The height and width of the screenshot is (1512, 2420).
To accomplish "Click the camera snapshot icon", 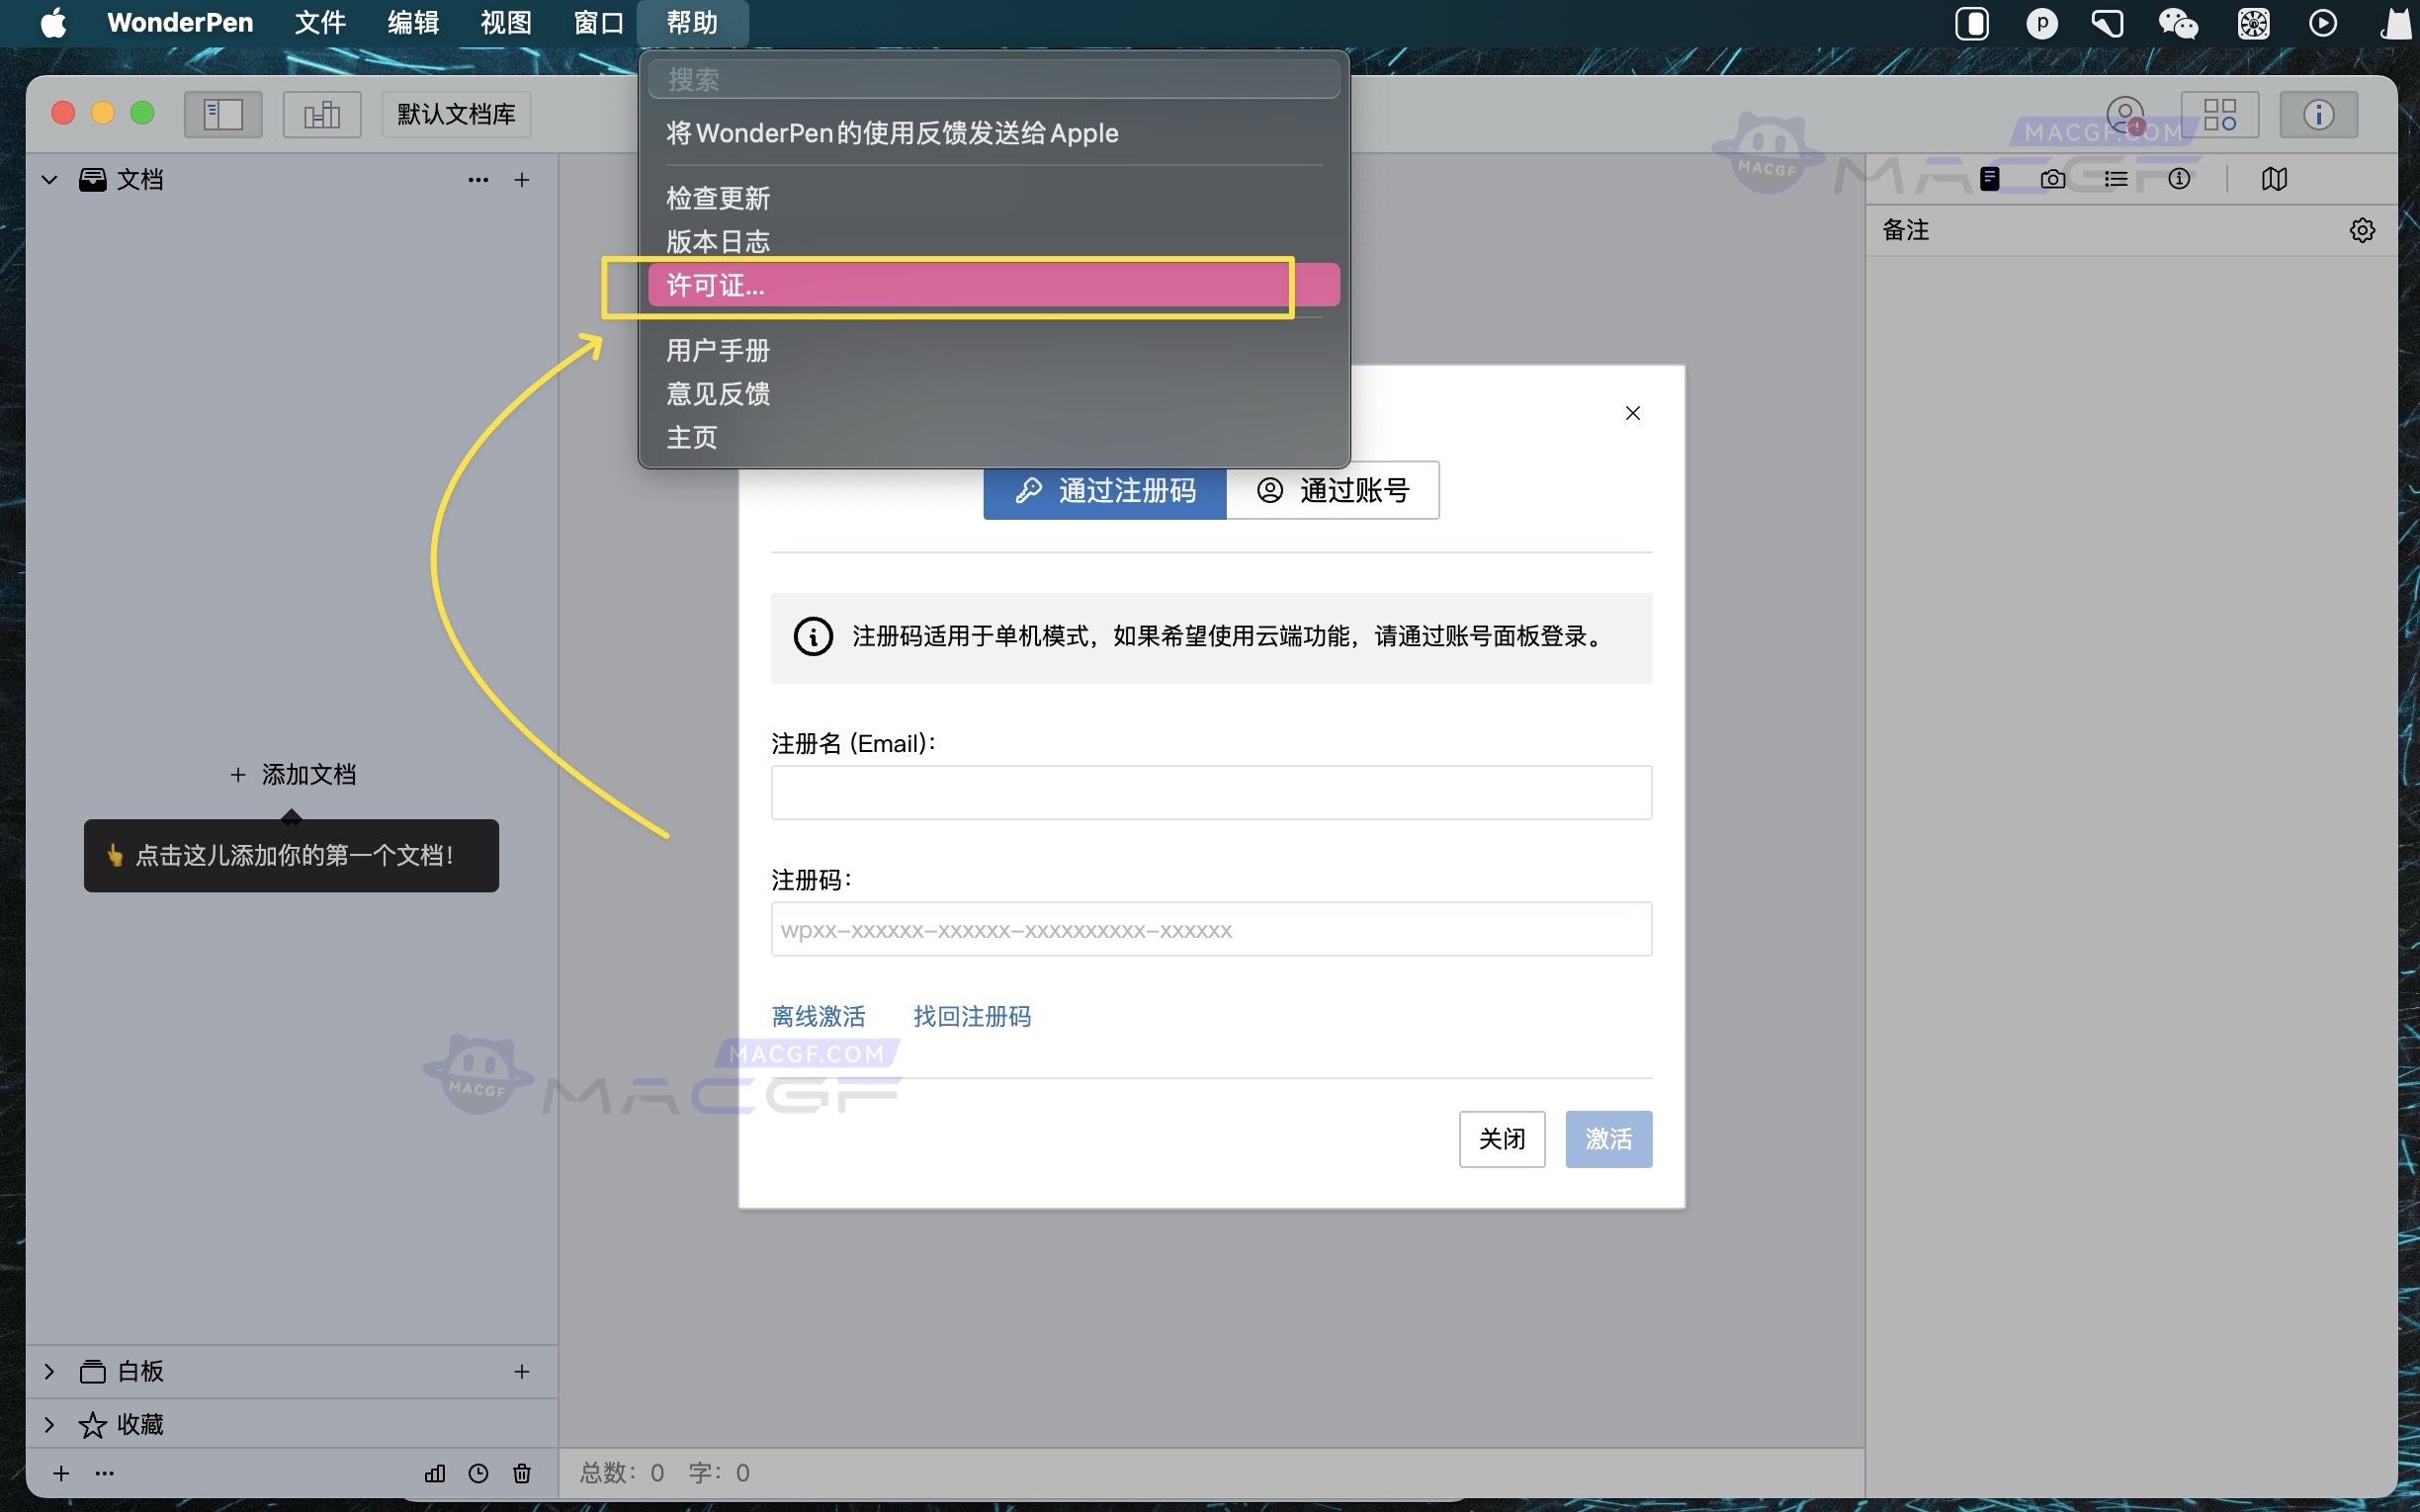I will coord(2052,178).
